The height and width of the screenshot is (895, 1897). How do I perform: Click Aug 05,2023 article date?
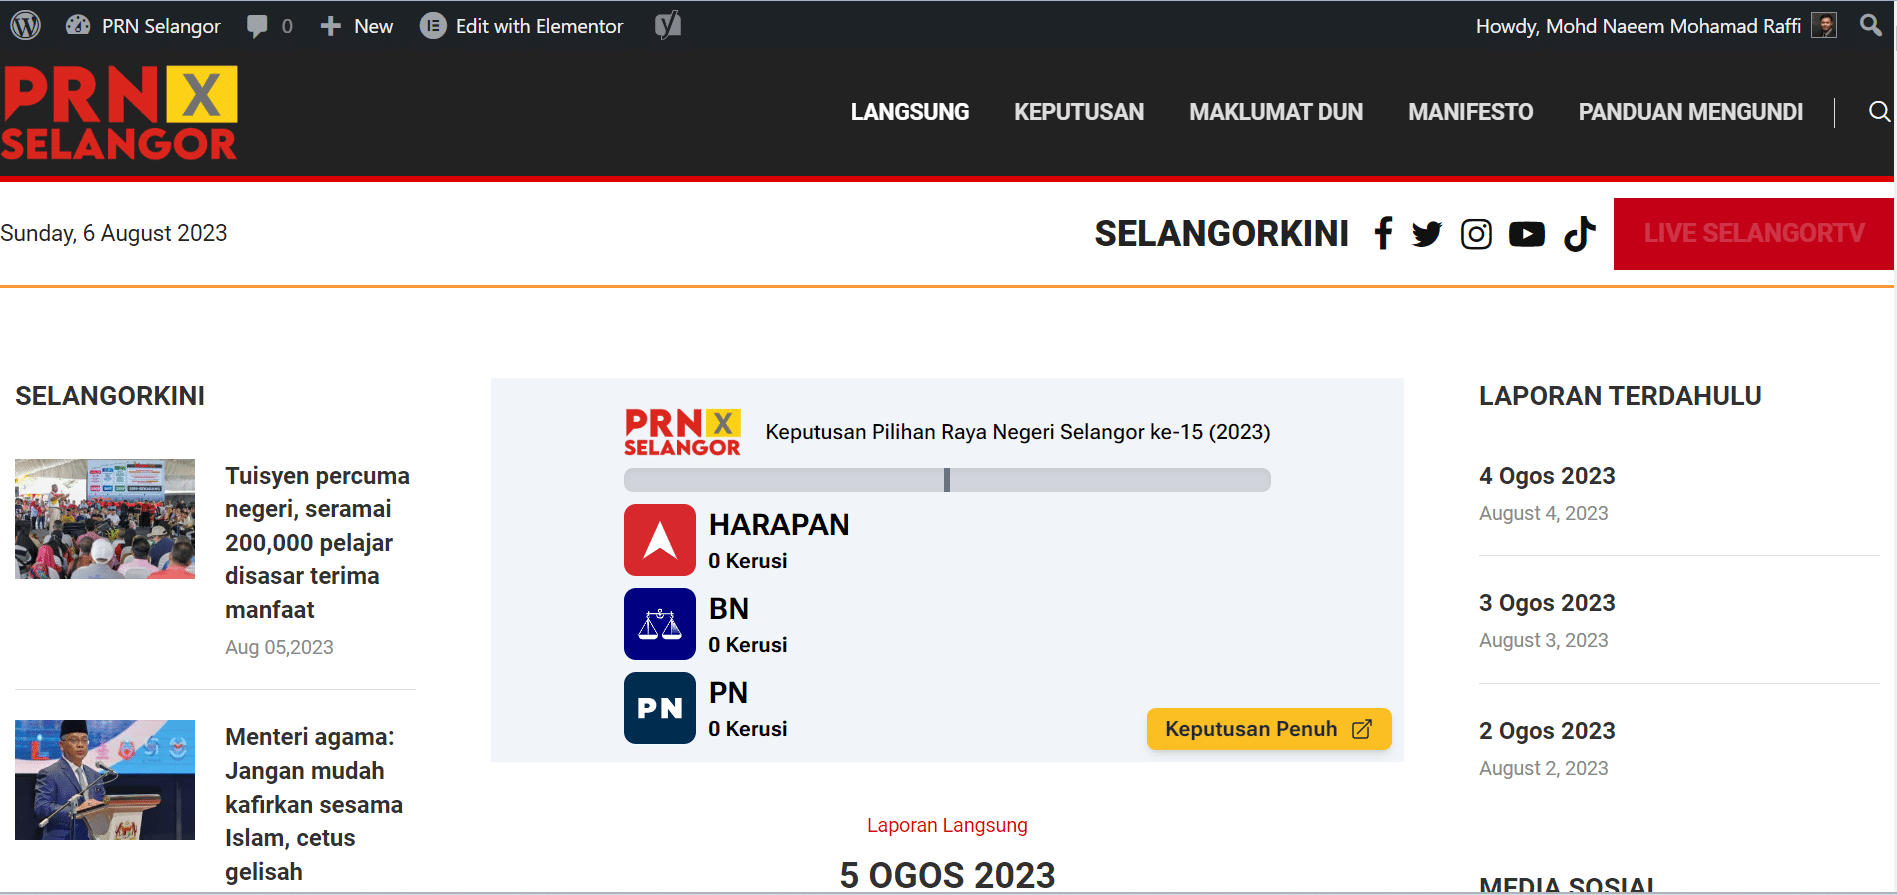pos(279,647)
